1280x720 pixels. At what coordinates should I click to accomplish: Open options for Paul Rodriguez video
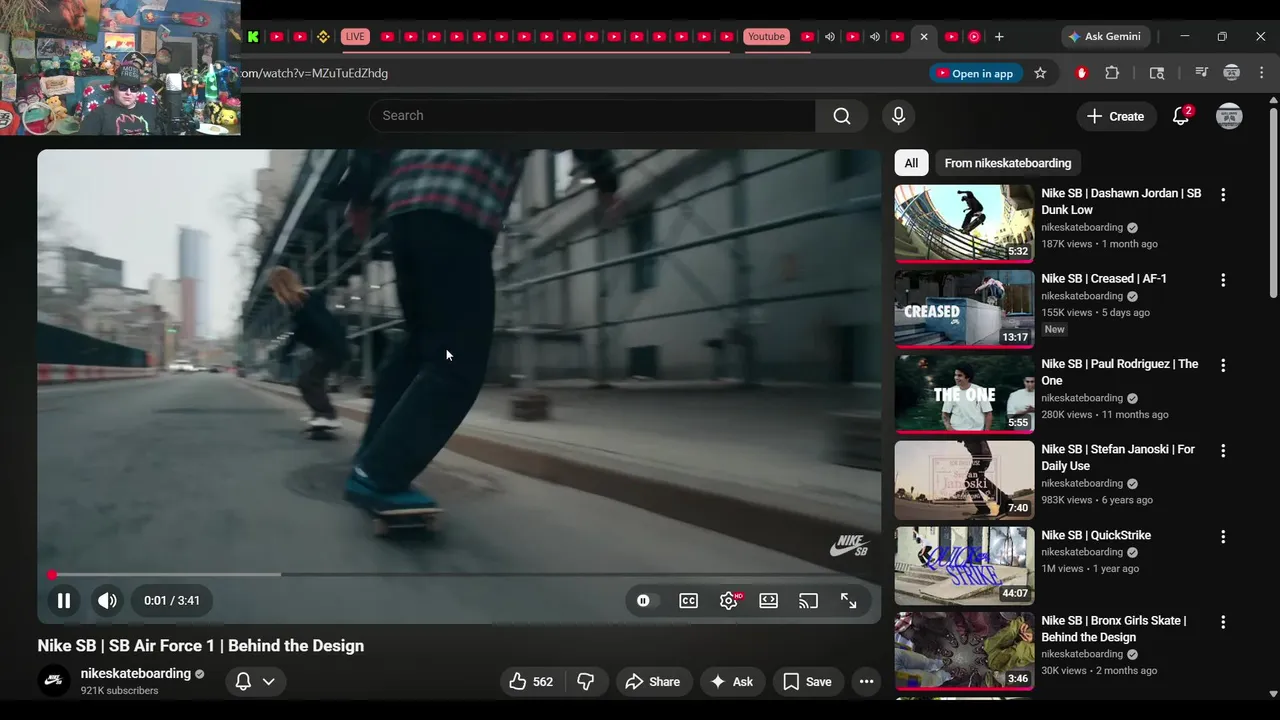tap(1222, 366)
